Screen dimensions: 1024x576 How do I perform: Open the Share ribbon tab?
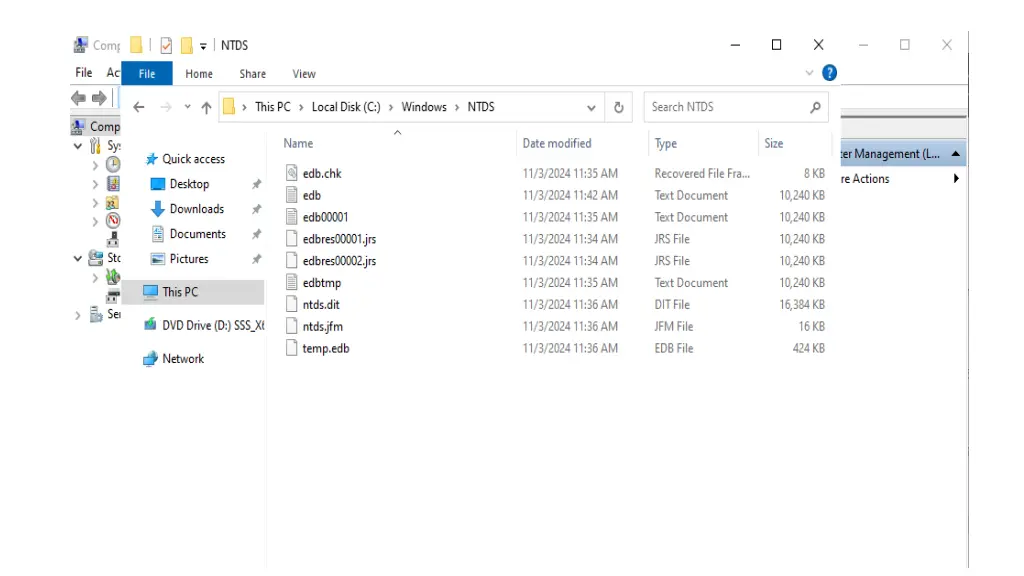point(252,74)
